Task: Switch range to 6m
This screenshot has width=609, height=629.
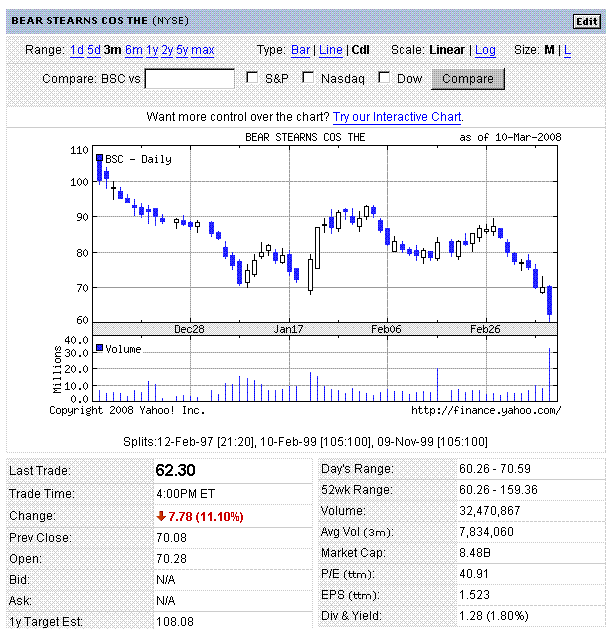Action: pos(133,50)
